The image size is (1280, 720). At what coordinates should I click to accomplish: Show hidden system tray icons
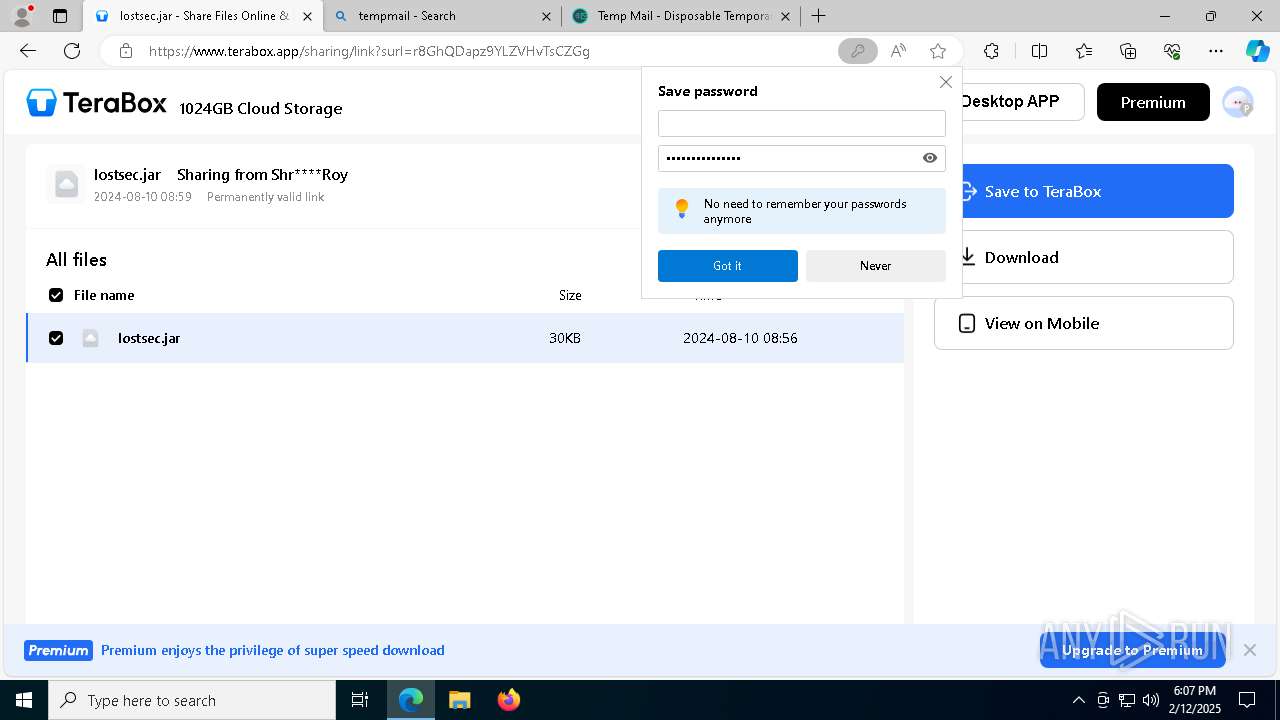click(x=1078, y=700)
